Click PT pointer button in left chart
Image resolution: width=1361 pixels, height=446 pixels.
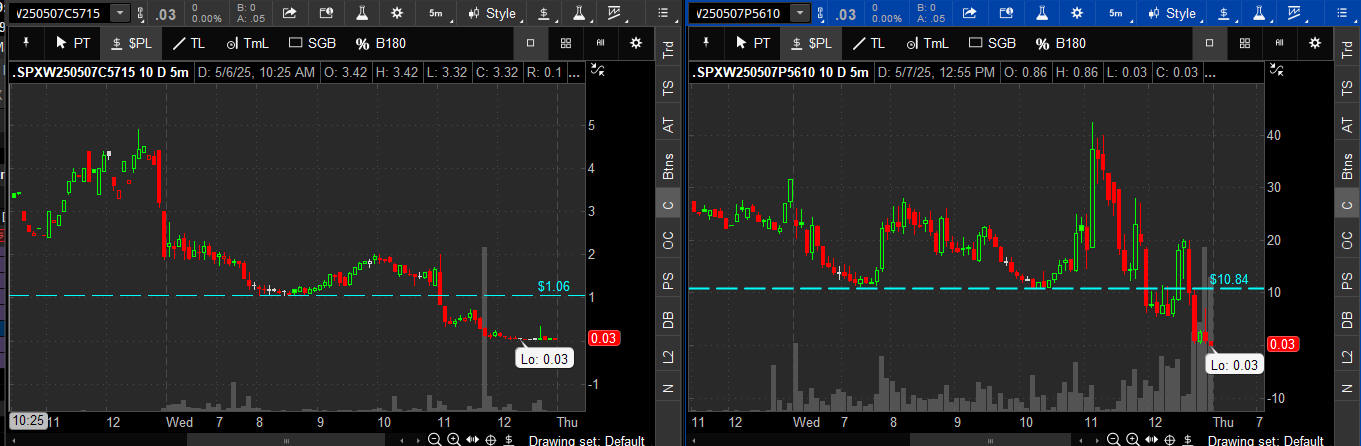click(x=73, y=43)
